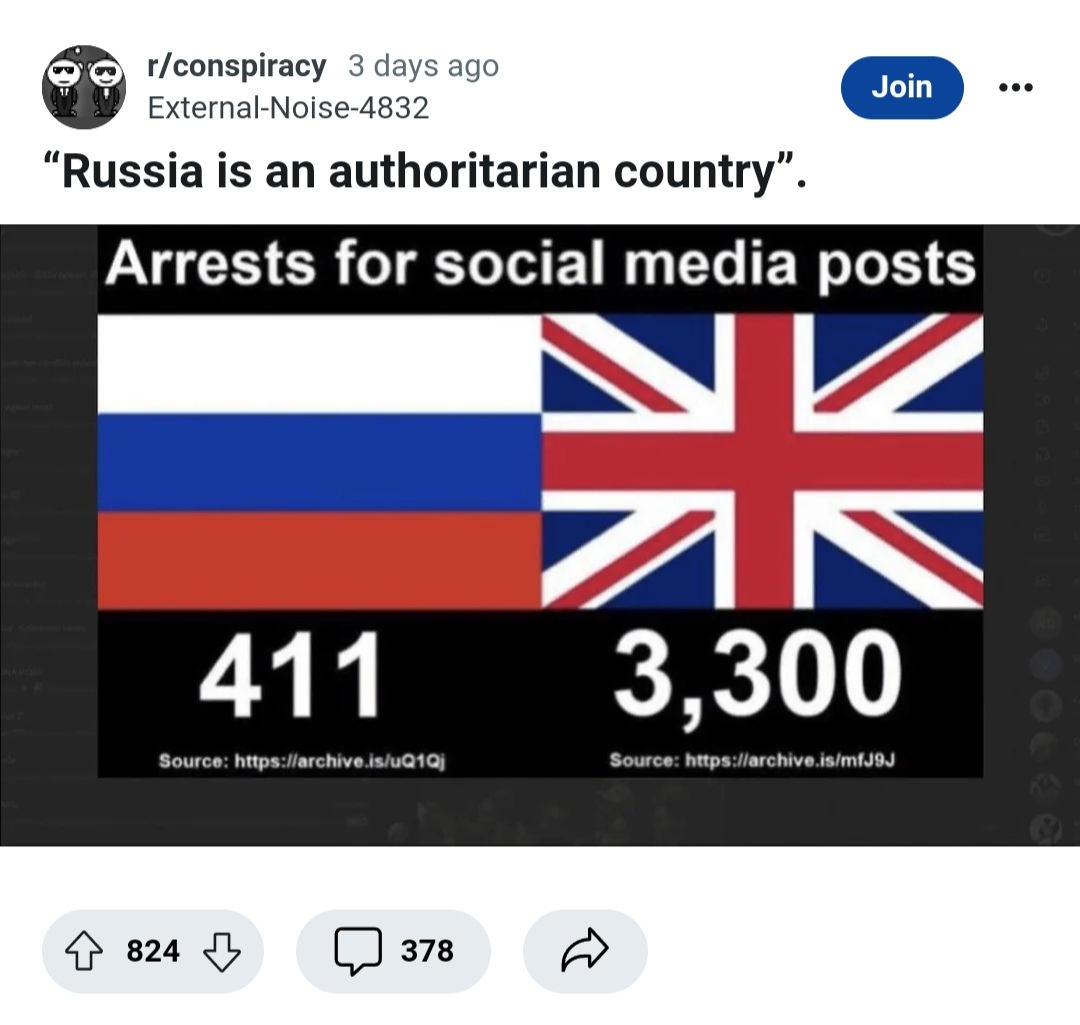Upvote the post with the up arrow
1080x1025 pixels.
86,951
